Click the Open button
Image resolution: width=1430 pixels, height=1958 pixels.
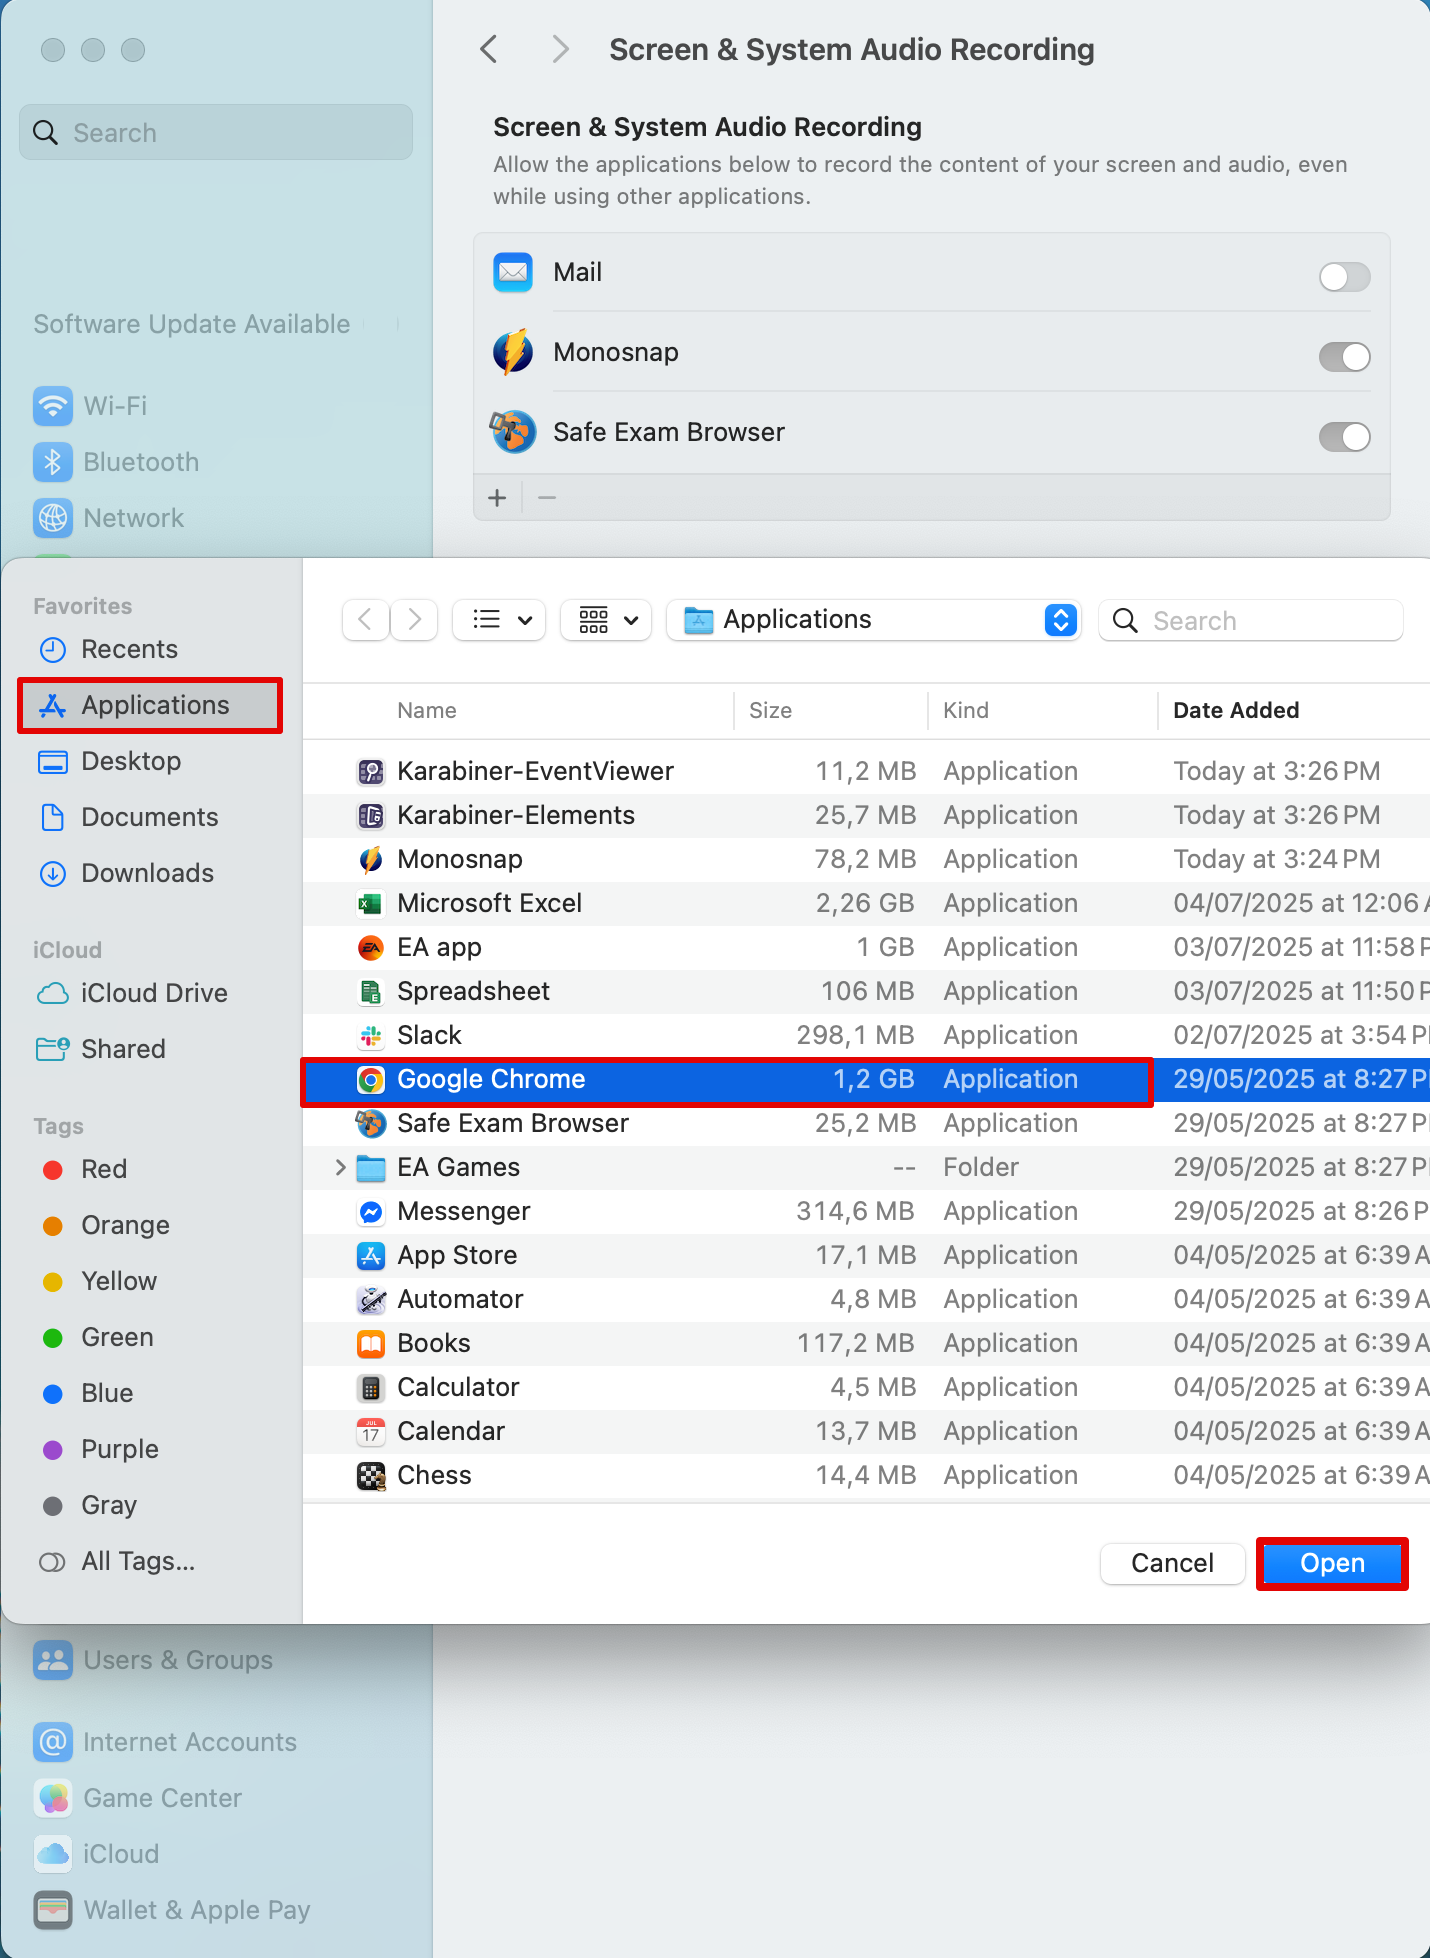[1331, 1563]
